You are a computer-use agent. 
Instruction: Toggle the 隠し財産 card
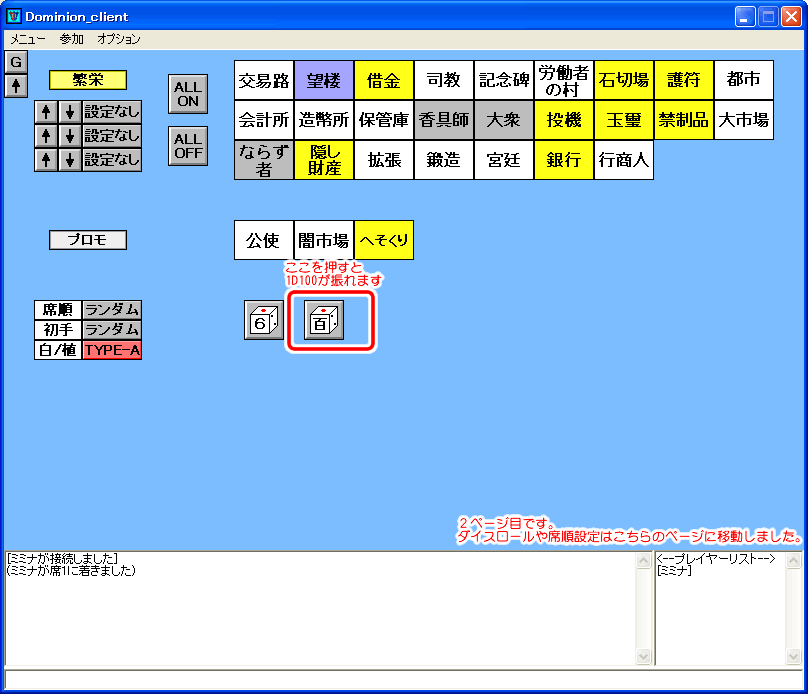pos(324,160)
